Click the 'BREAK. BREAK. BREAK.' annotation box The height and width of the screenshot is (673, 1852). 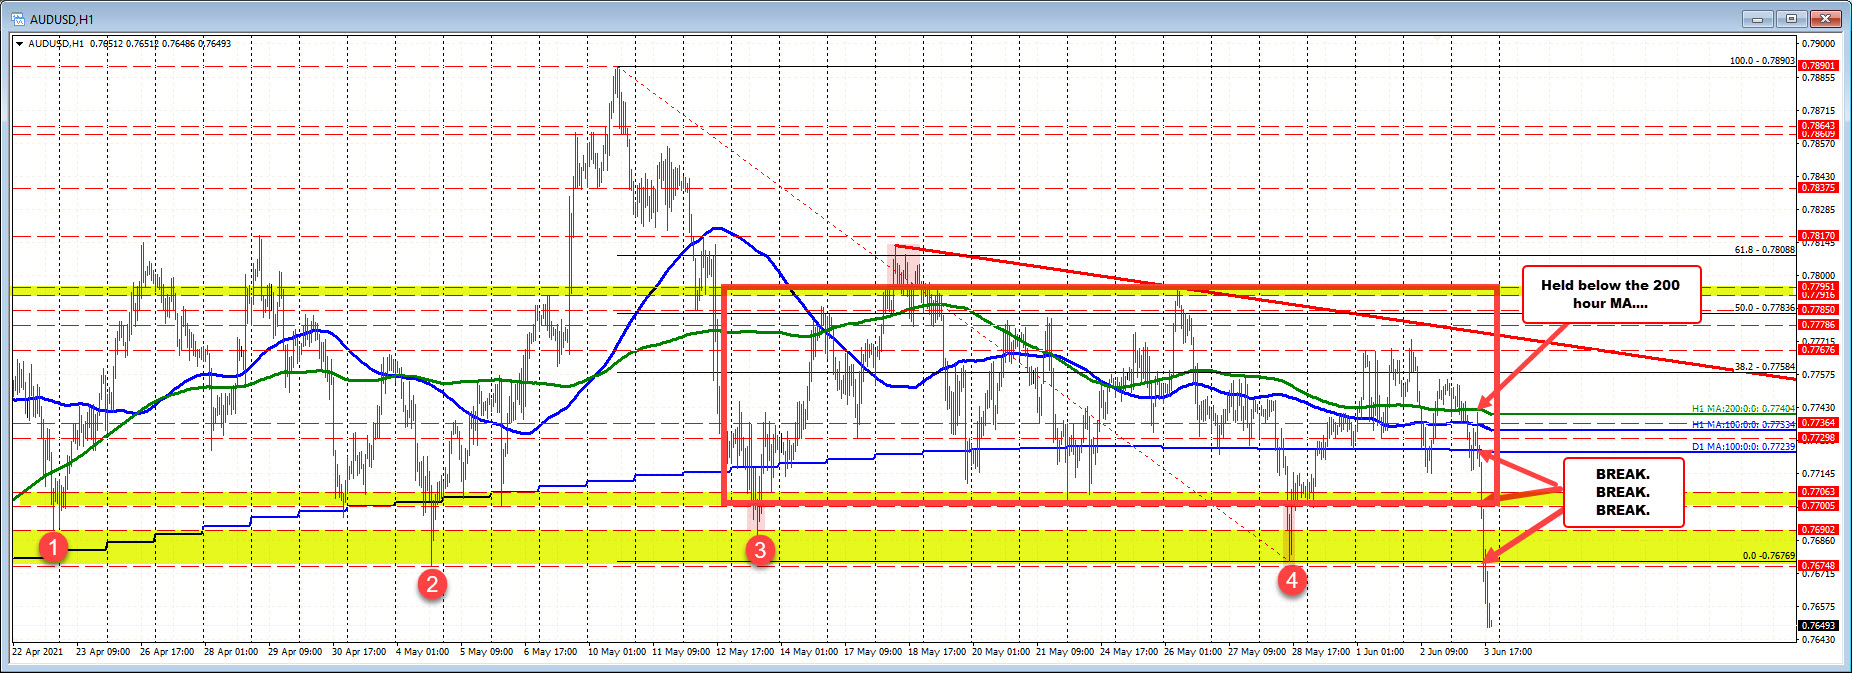[1622, 492]
